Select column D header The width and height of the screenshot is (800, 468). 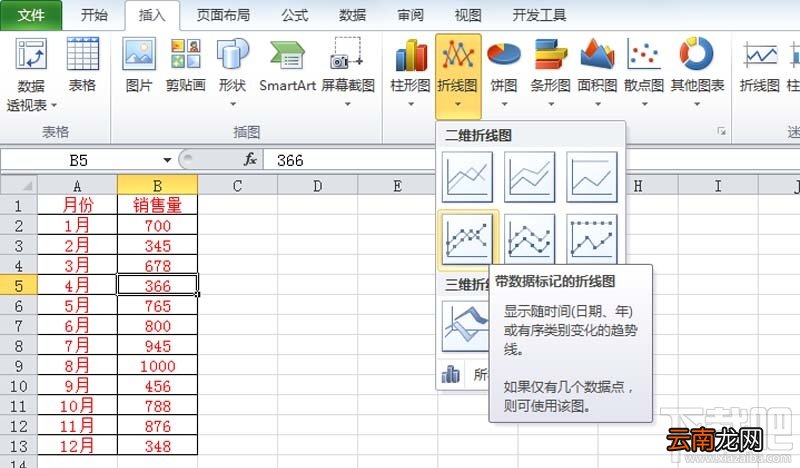[x=317, y=185]
